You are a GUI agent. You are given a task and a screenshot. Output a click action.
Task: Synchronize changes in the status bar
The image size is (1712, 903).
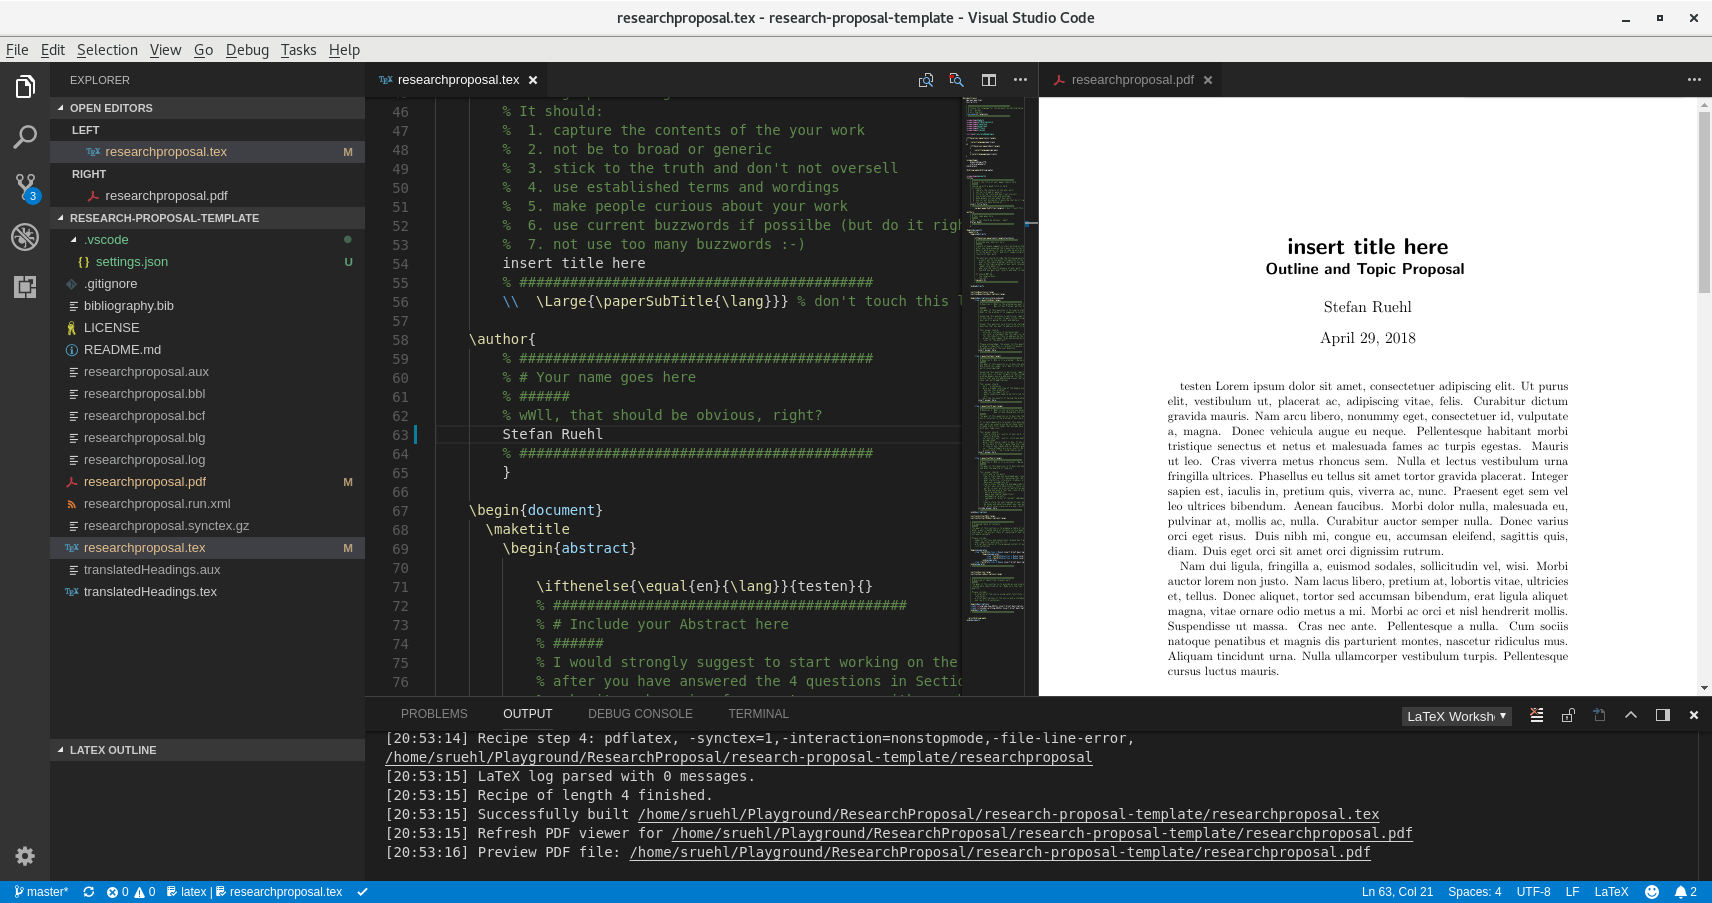click(x=89, y=892)
